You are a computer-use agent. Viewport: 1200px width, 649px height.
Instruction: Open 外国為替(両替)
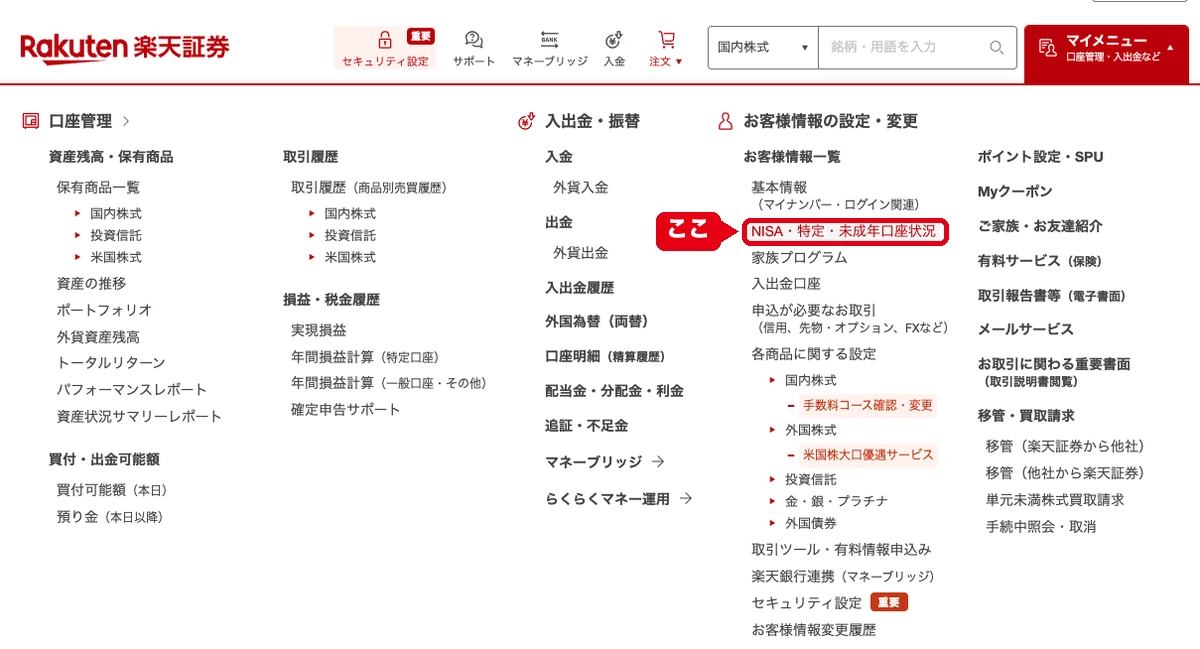(x=597, y=321)
